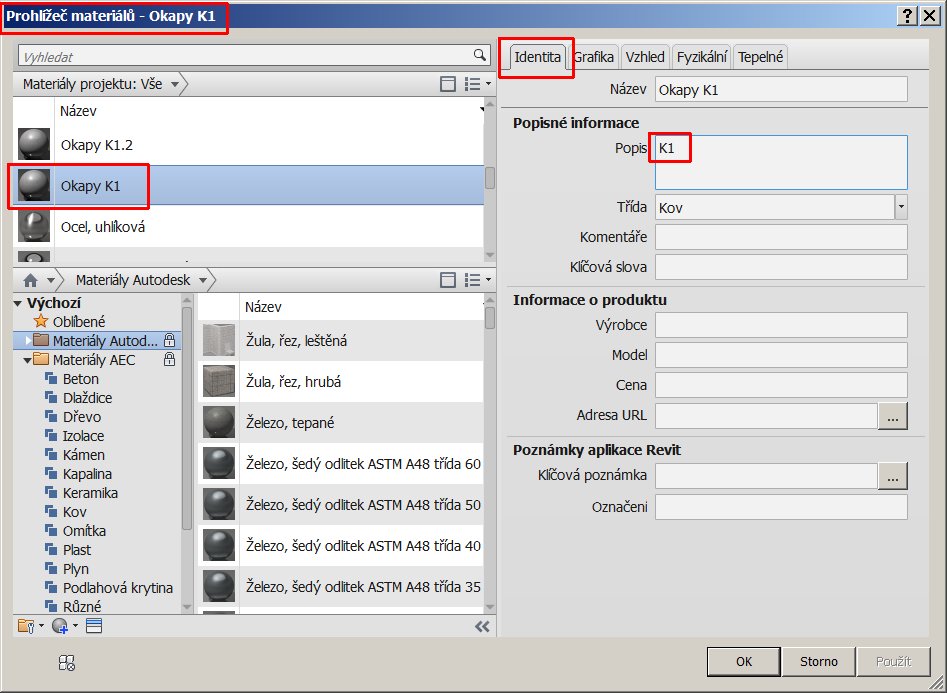Toggle the project materials pane view icon

pyautogui.click(x=448, y=84)
